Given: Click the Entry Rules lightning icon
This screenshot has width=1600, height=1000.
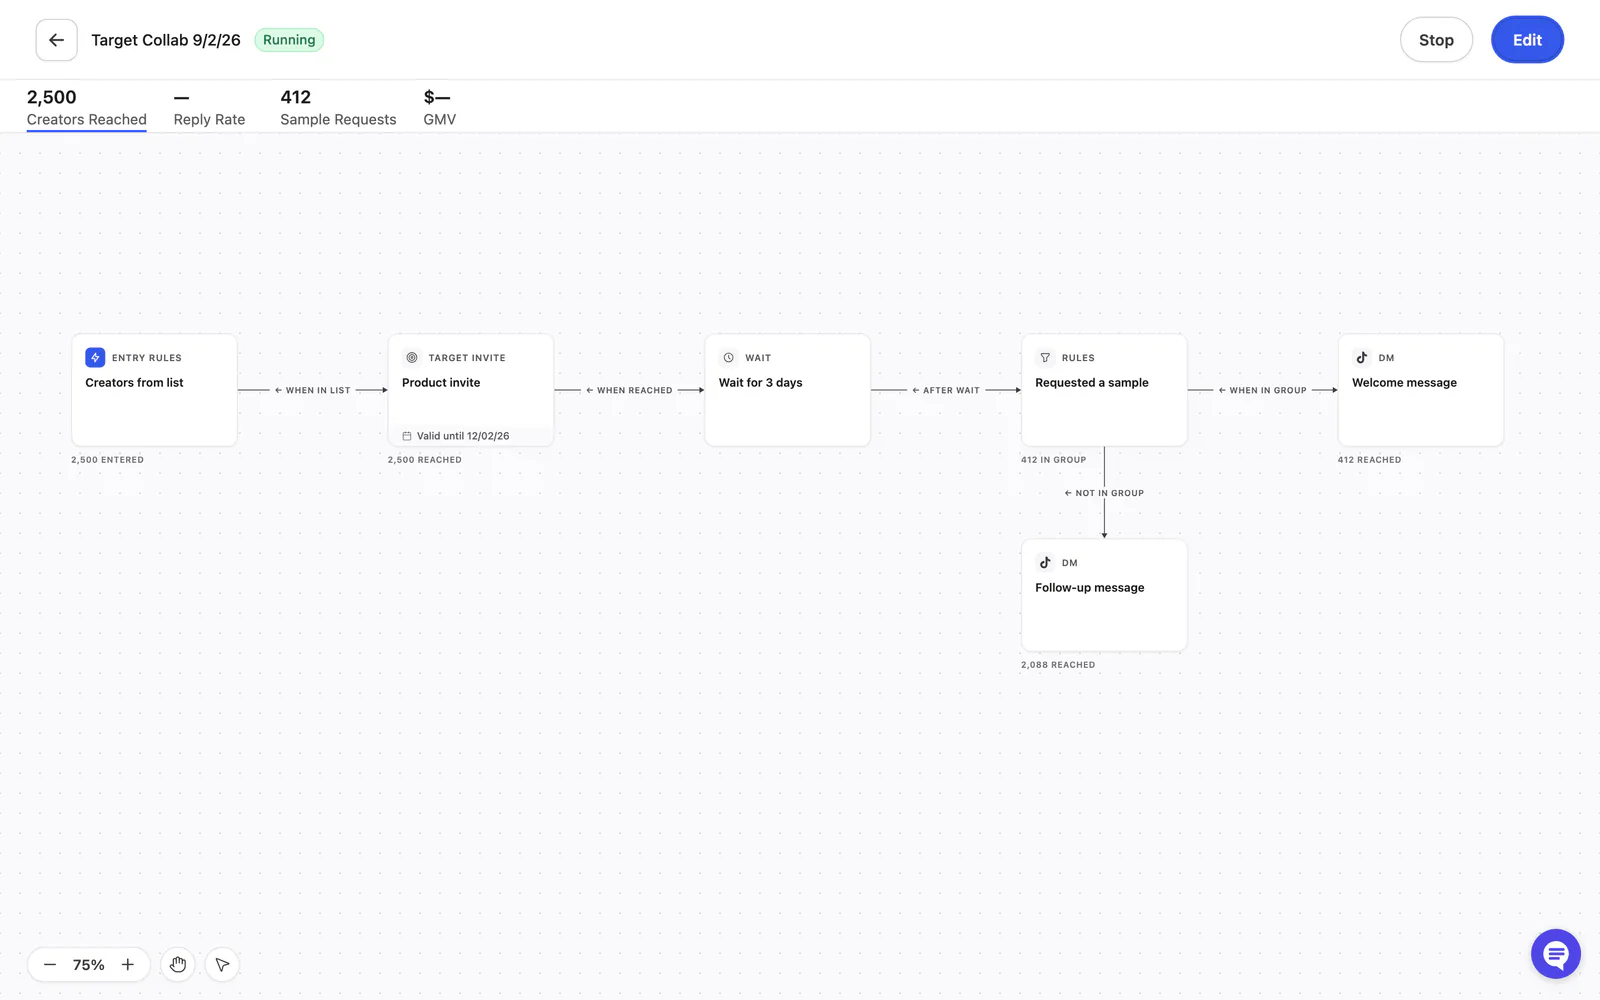Looking at the screenshot, I should [x=95, y=357].
